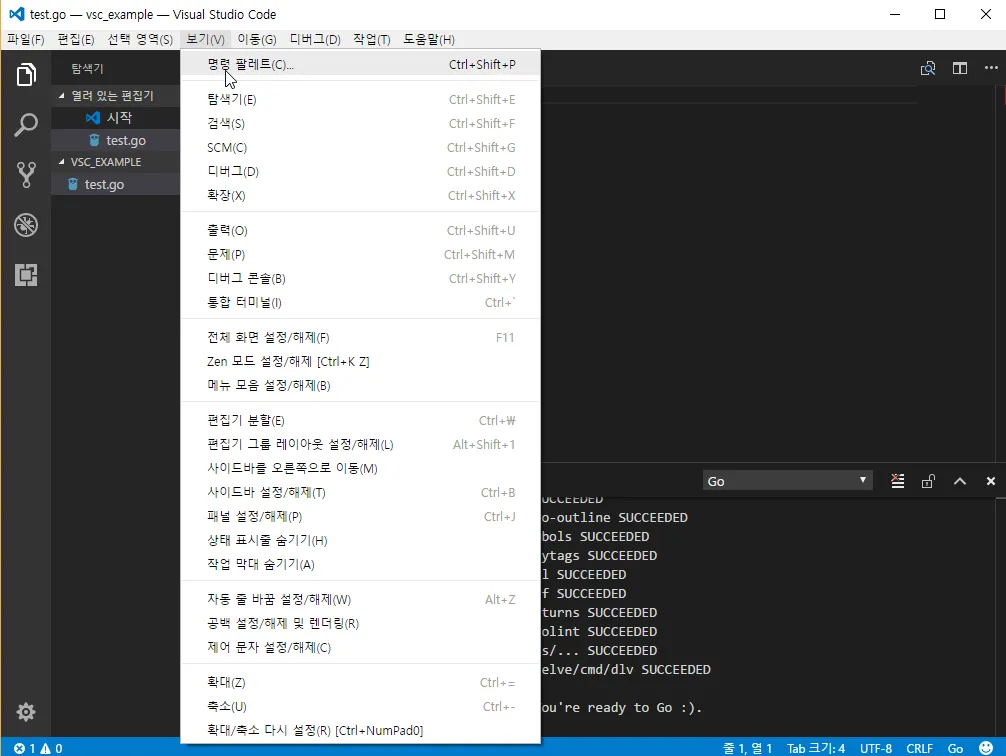Click the Go file icon for test.go in VSC_EXAMPLE
This screenshot has width=1006, height=756.
click(x=73, y=184)
